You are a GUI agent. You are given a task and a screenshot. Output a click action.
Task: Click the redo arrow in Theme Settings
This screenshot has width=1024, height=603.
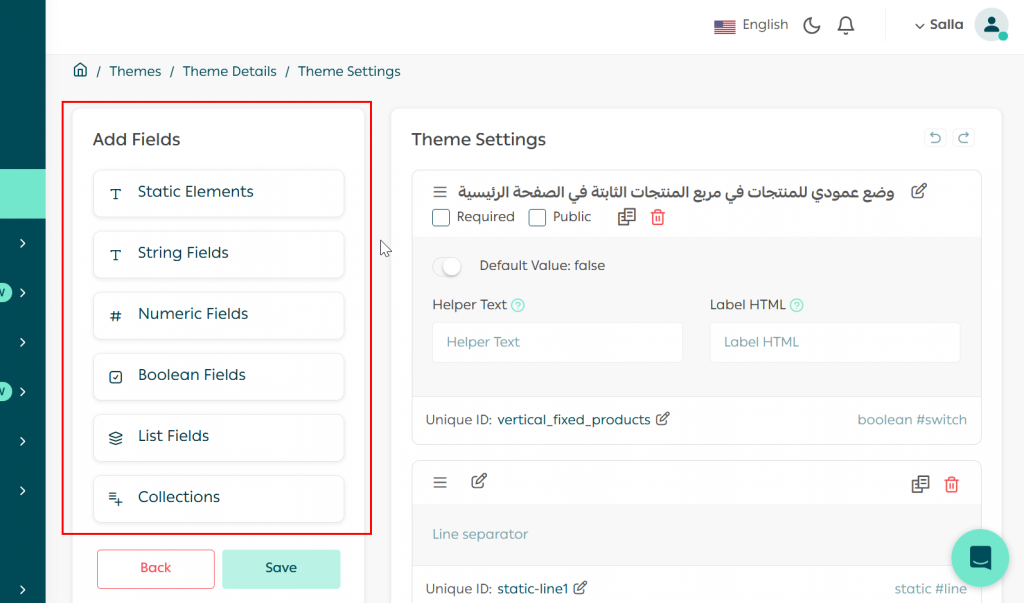pyautogui.click(x=964, y=138)
